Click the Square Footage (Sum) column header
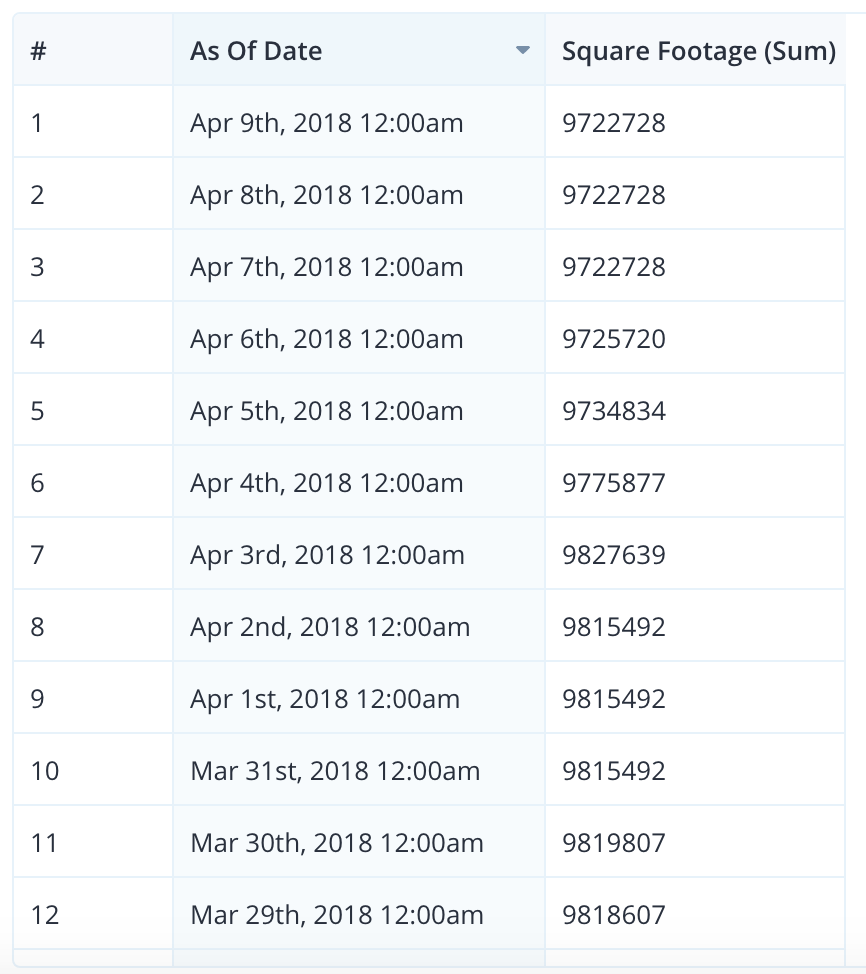The image size is (866, 974). [x=700, y=50]
